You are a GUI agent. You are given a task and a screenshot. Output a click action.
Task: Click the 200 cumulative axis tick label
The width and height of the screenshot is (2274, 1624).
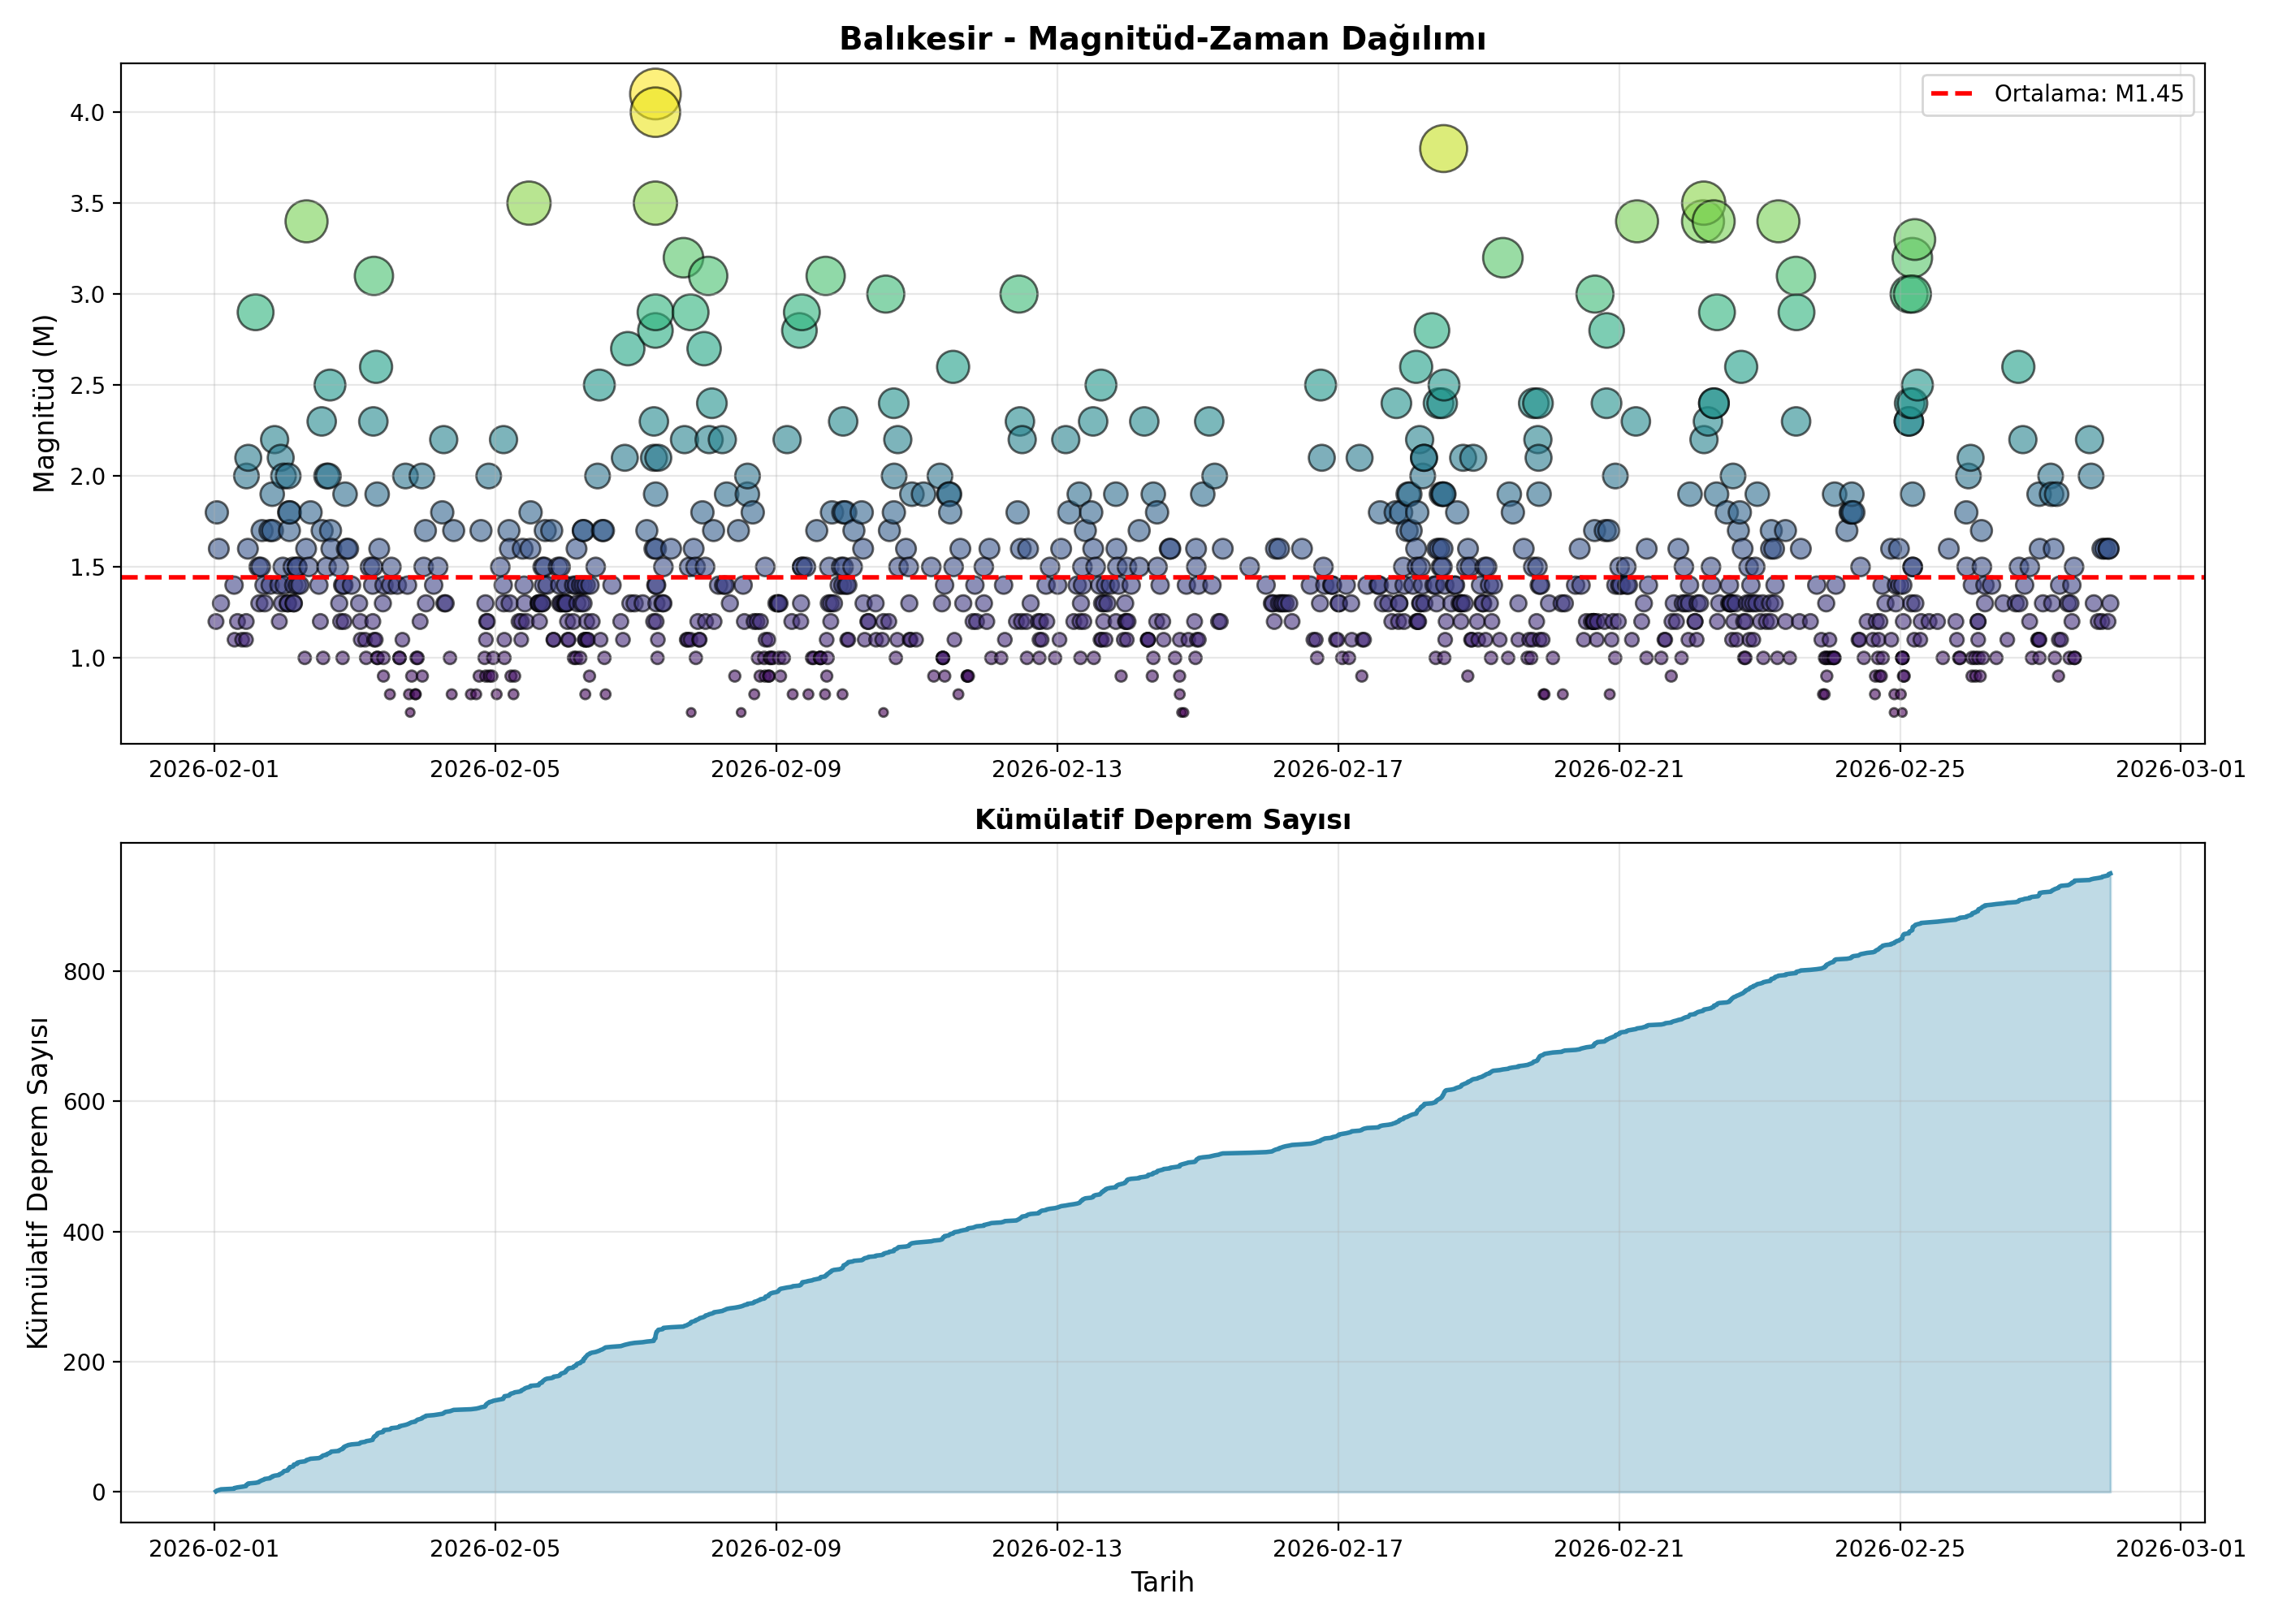(x=85, y=1363)
